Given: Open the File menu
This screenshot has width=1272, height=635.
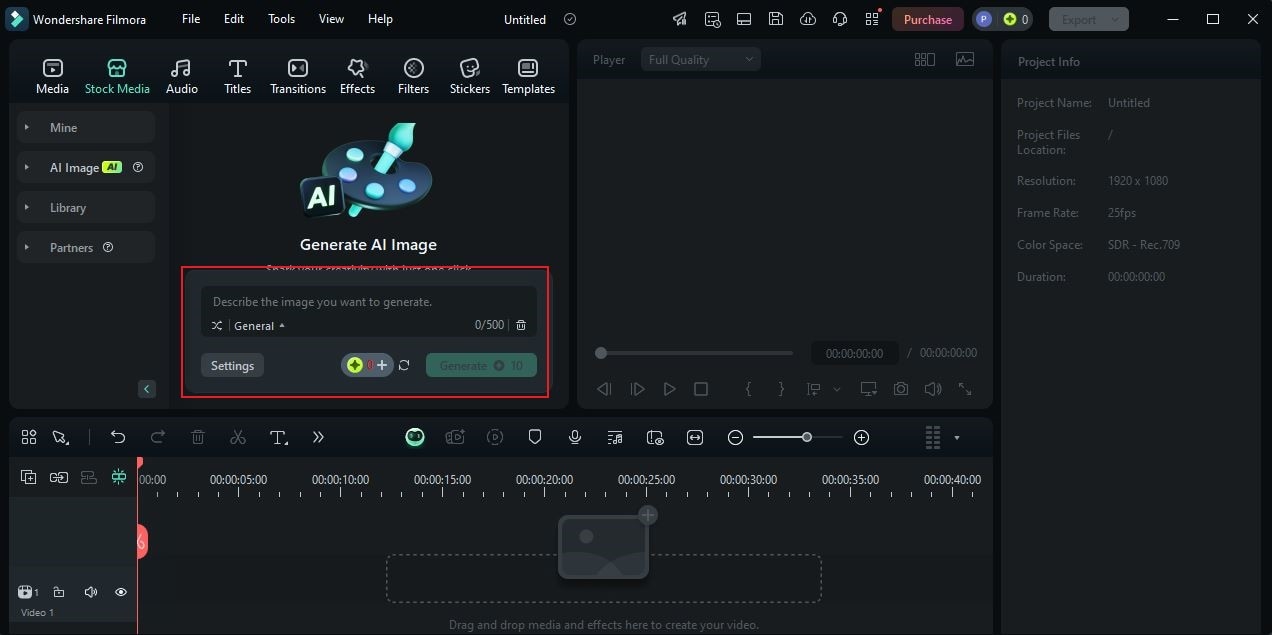Looking at the screenshot, I should (x=191, y=19).
